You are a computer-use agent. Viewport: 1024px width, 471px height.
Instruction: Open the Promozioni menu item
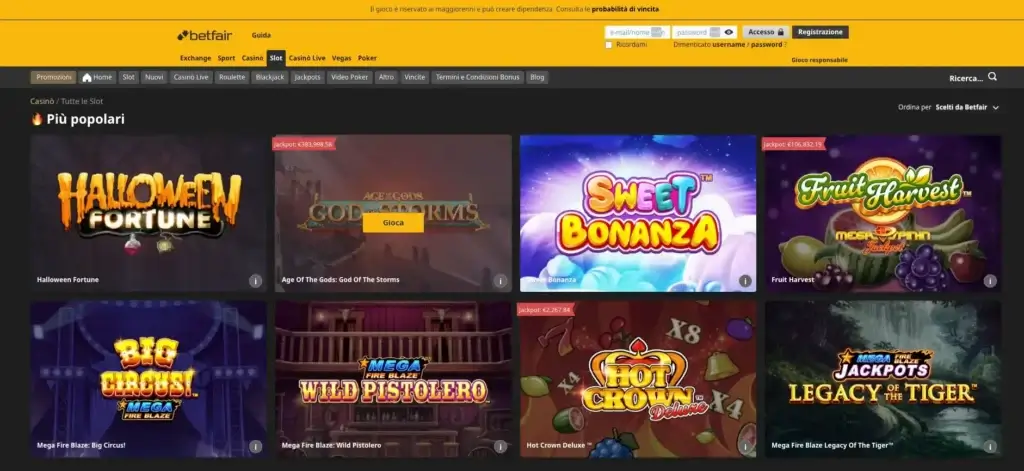(x=54, y=77)
